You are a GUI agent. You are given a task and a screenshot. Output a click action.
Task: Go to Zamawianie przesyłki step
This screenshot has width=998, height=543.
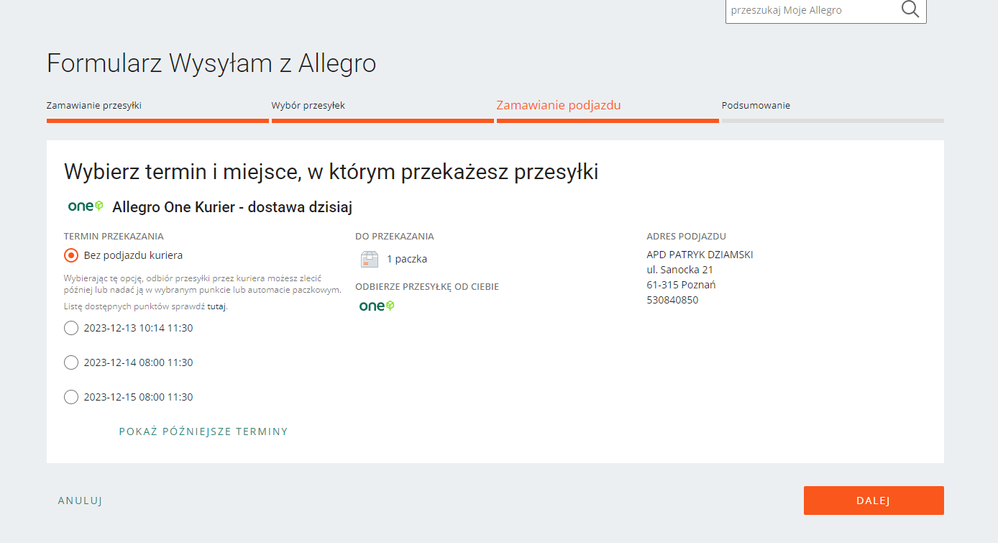(94, 105)
